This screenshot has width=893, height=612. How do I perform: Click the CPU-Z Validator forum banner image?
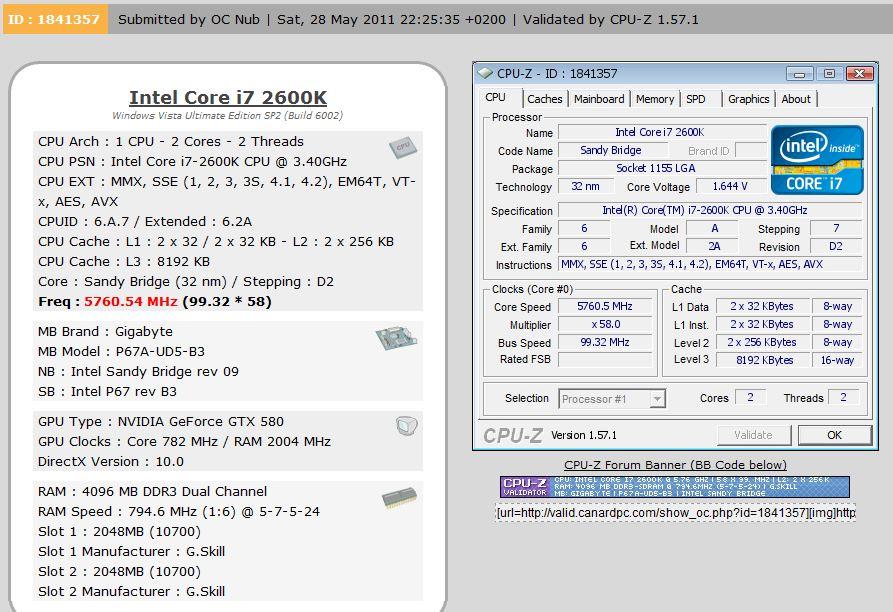point(675,487)
